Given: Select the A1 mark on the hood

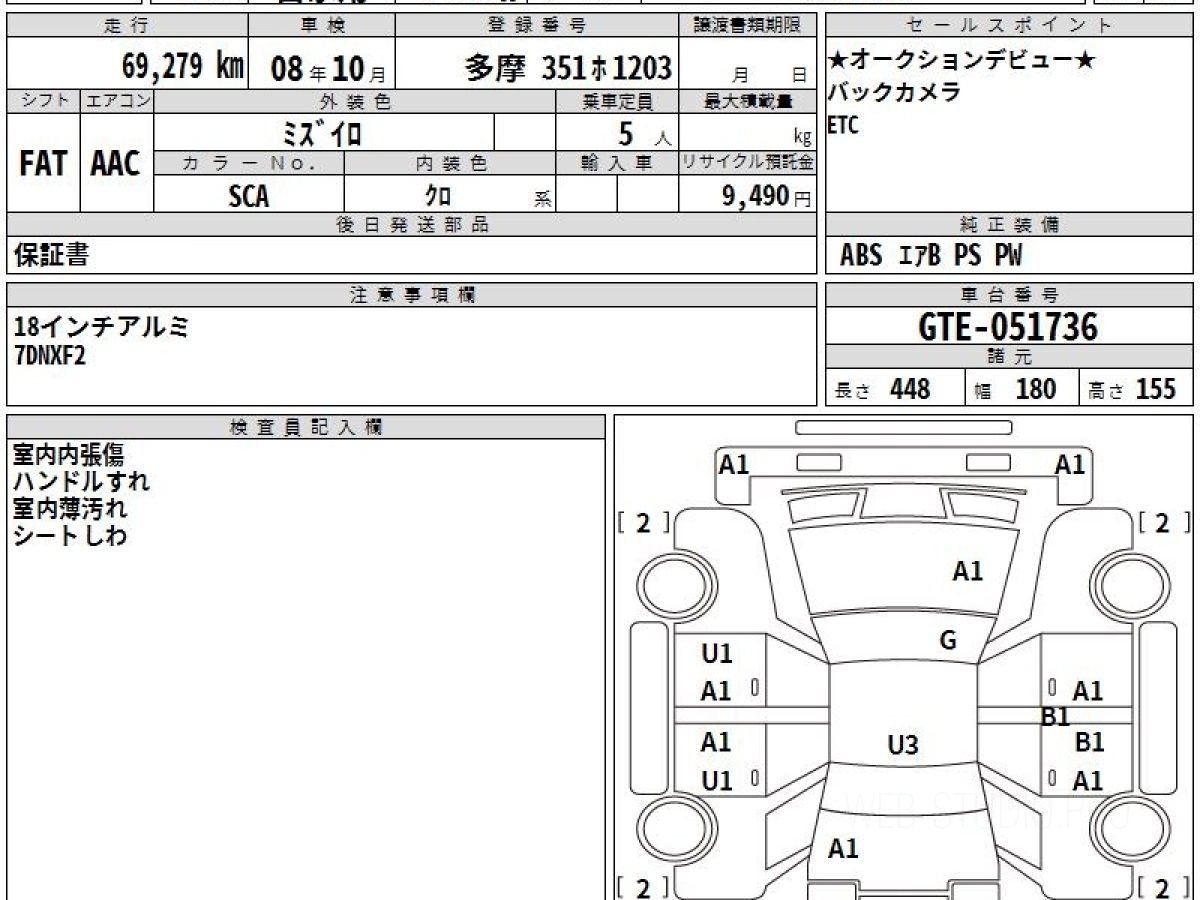Looking at the screenshot, I should click(967, 571).
